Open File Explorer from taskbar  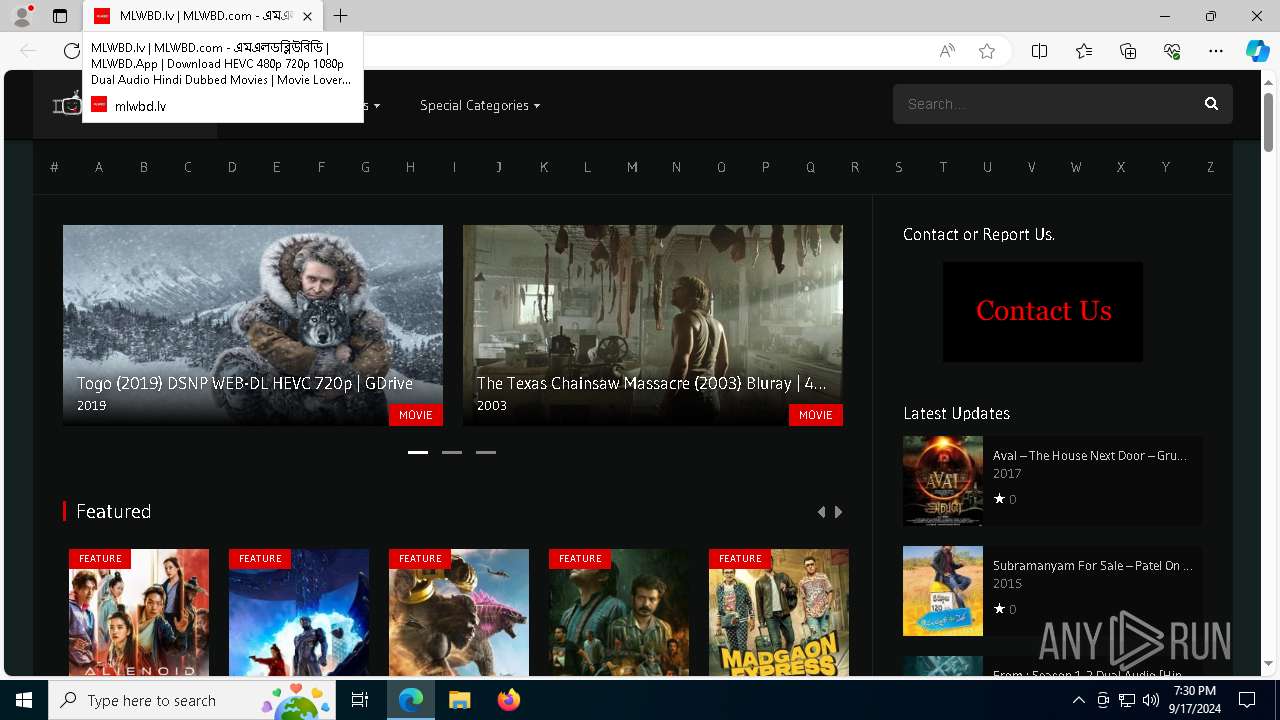[x=459, y=700]
